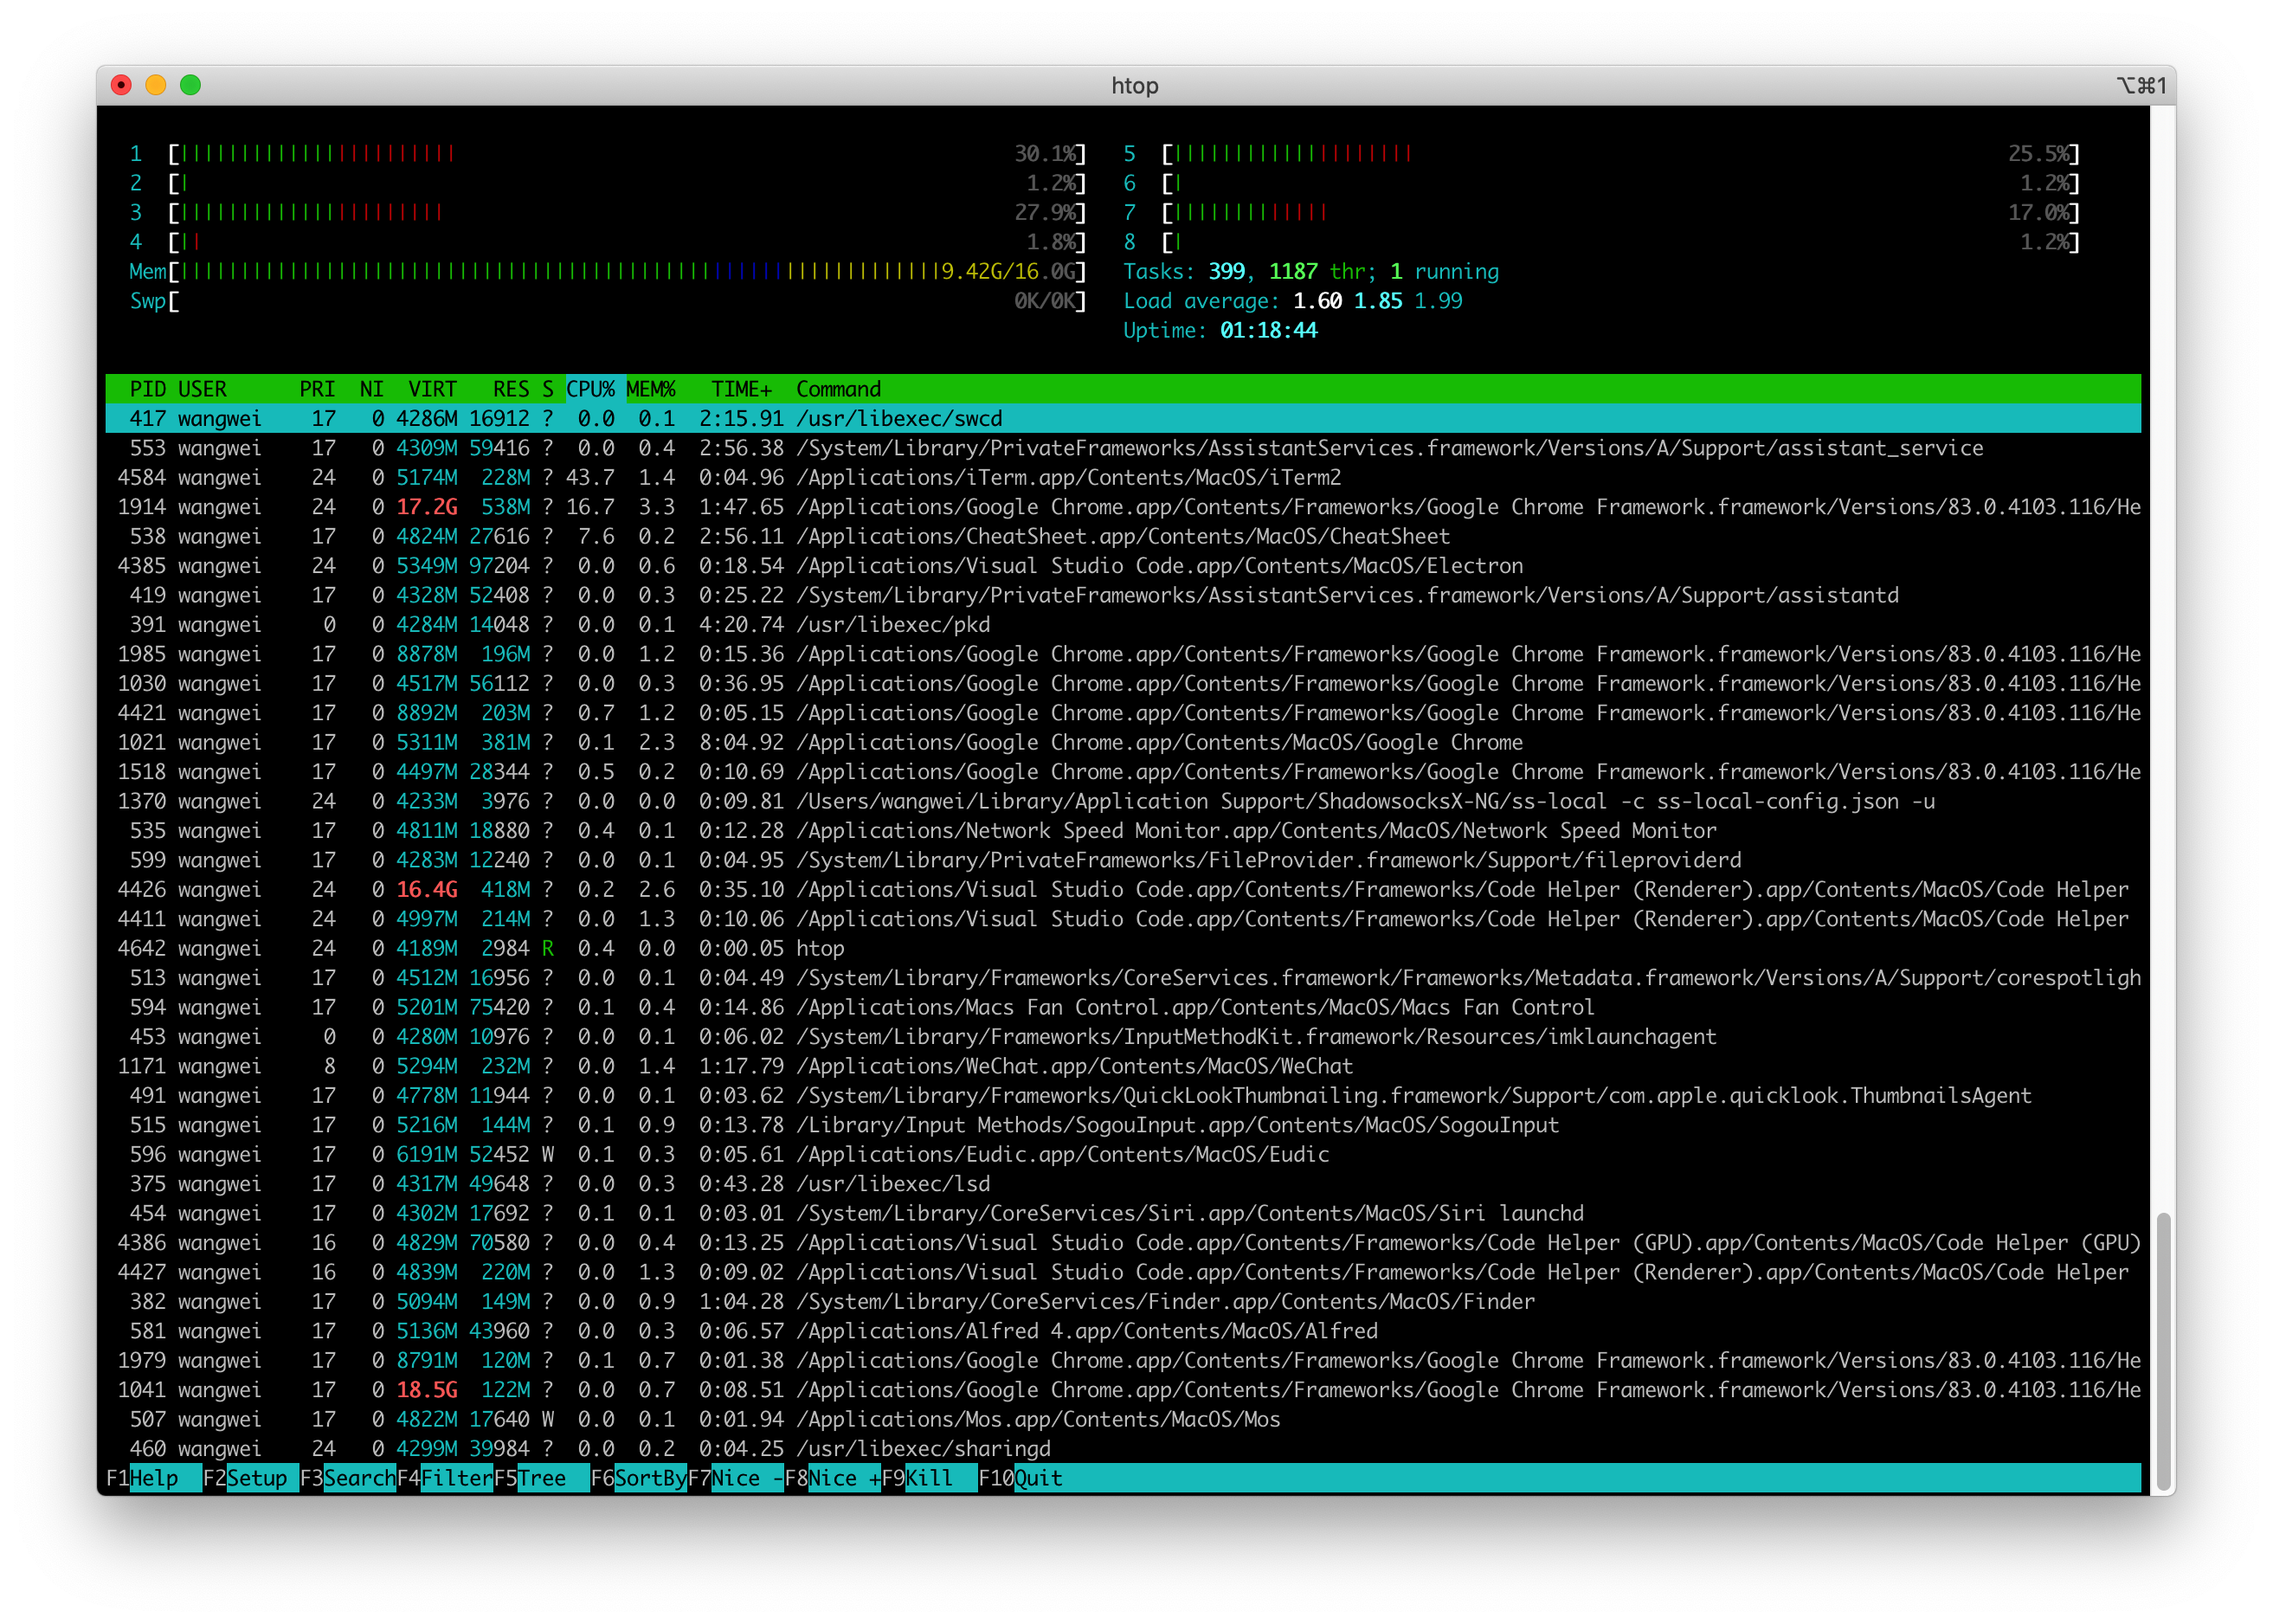Sort by the MEM% column header

(651, 389)
